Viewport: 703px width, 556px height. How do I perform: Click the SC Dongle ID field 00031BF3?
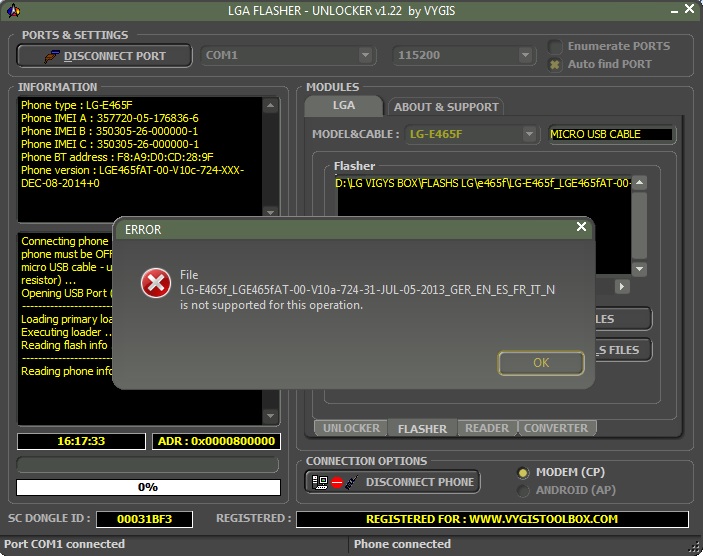coord(144,519)
